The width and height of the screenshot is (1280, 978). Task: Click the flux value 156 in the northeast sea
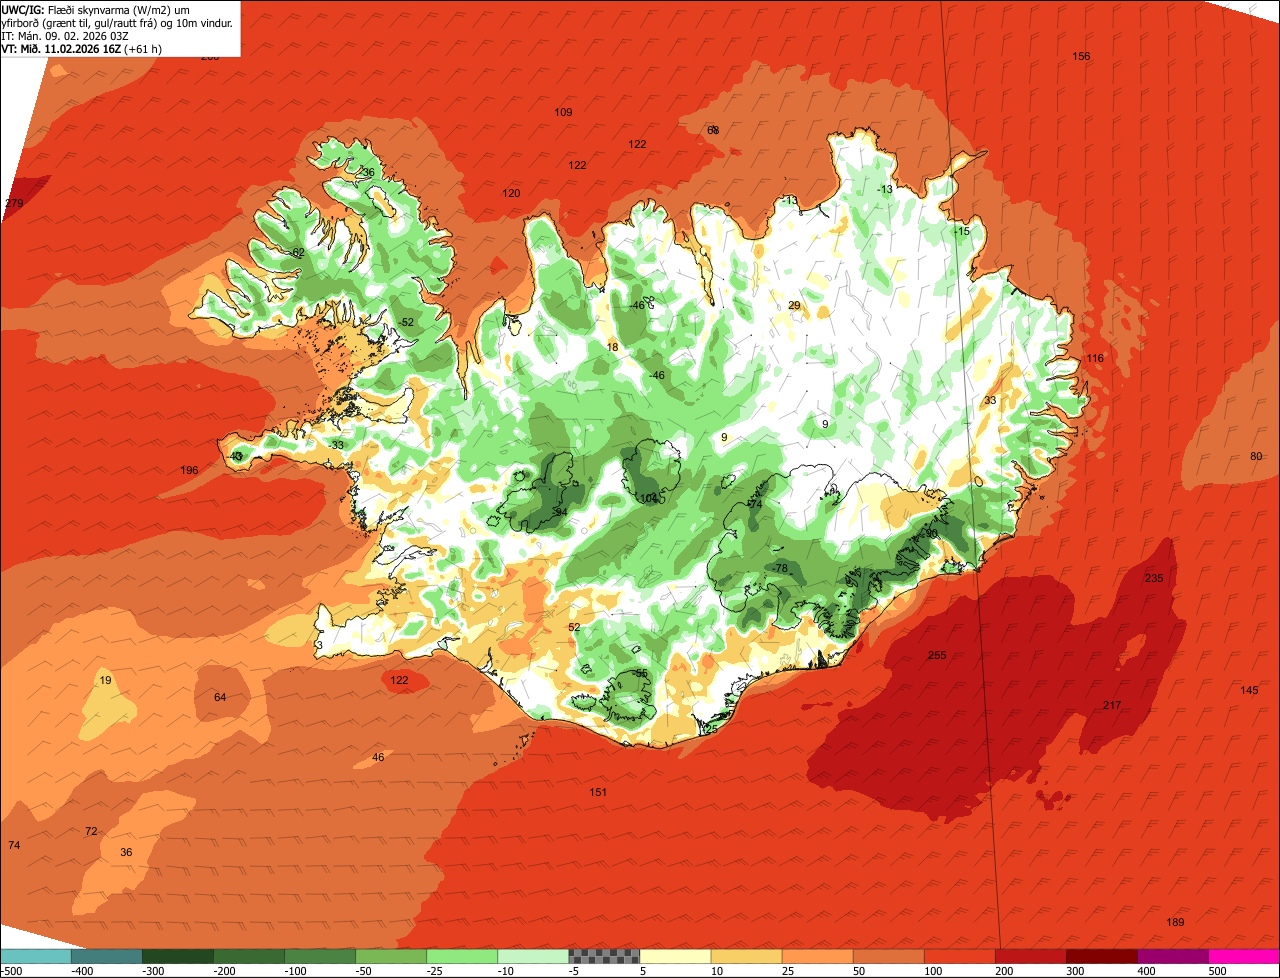click(x=1081, y=56)
